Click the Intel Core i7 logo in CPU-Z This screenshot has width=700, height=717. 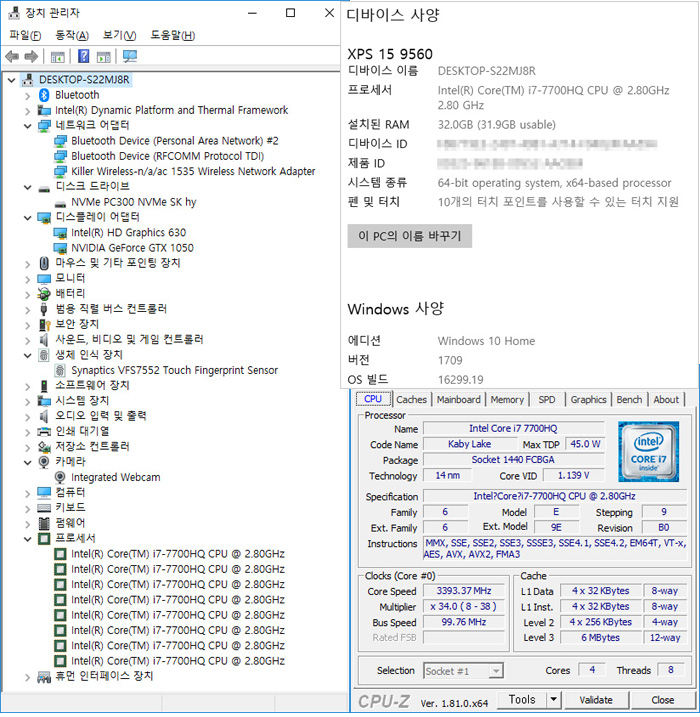click(x=648, y=452)
